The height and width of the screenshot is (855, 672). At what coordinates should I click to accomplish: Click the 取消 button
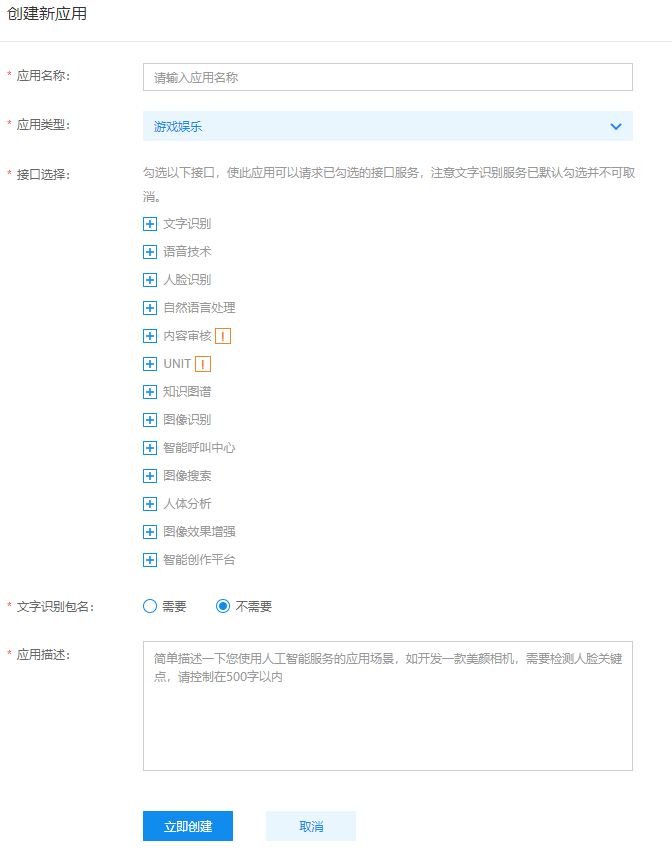tap(311, 826)
